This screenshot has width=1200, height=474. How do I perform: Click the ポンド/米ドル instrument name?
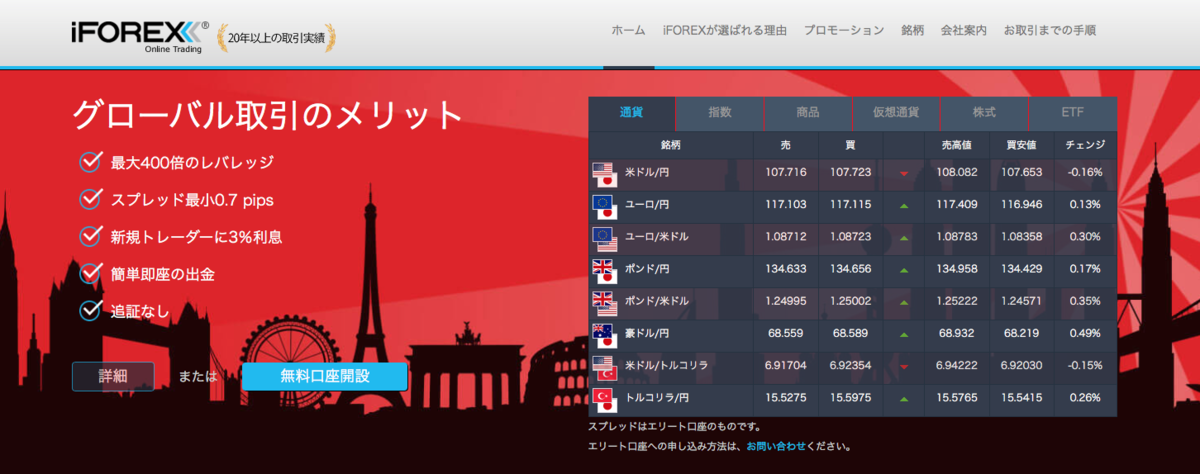[x=657, y=302]
